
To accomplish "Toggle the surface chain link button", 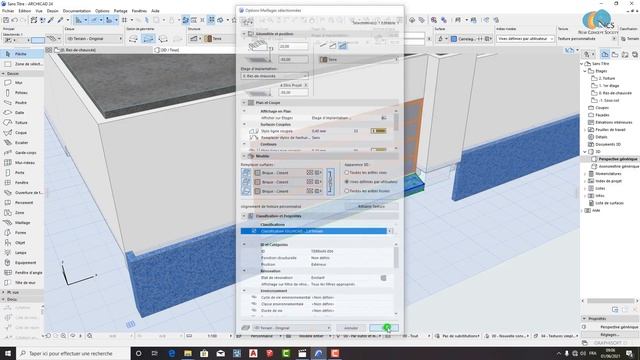I will coord(330,182).
